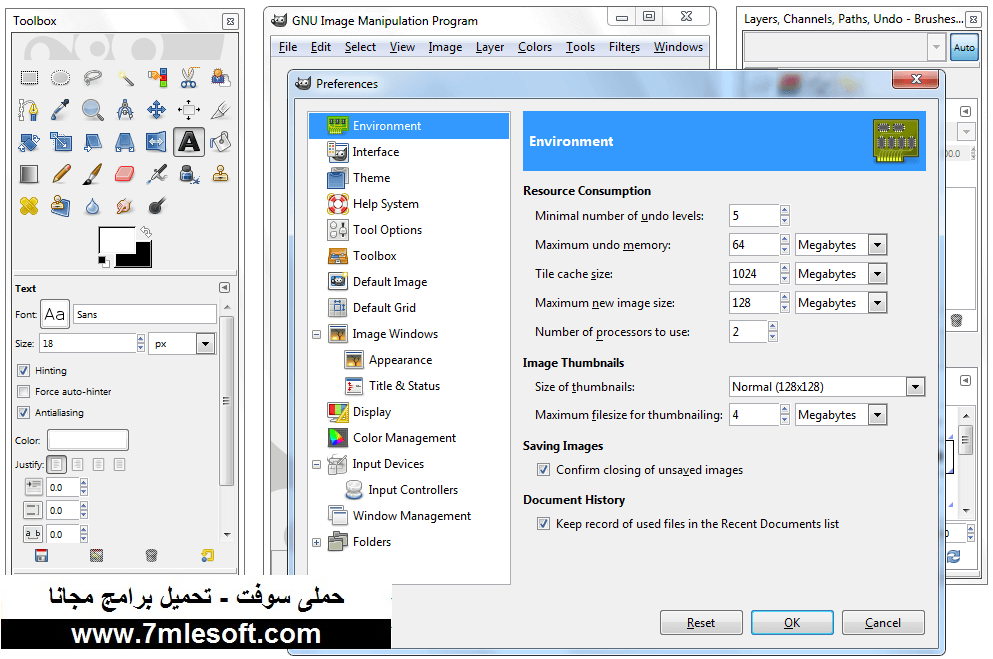Select the Ellipse Select tool
Image resolution: width=993 pixels, height=659 pixels.
(x=61, y=78)
